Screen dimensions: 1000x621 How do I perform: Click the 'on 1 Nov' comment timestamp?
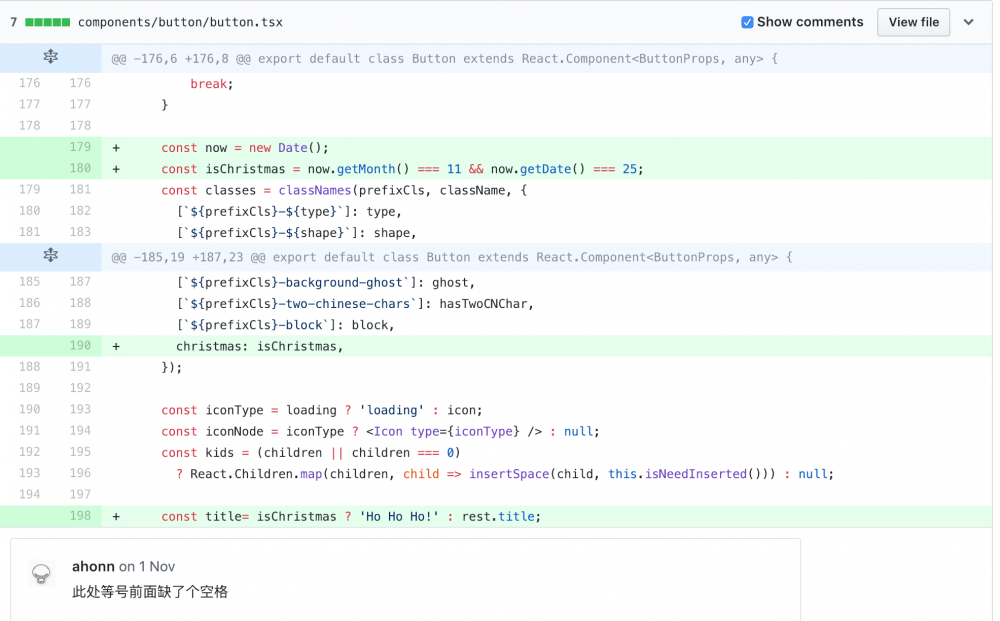point(147,567)
